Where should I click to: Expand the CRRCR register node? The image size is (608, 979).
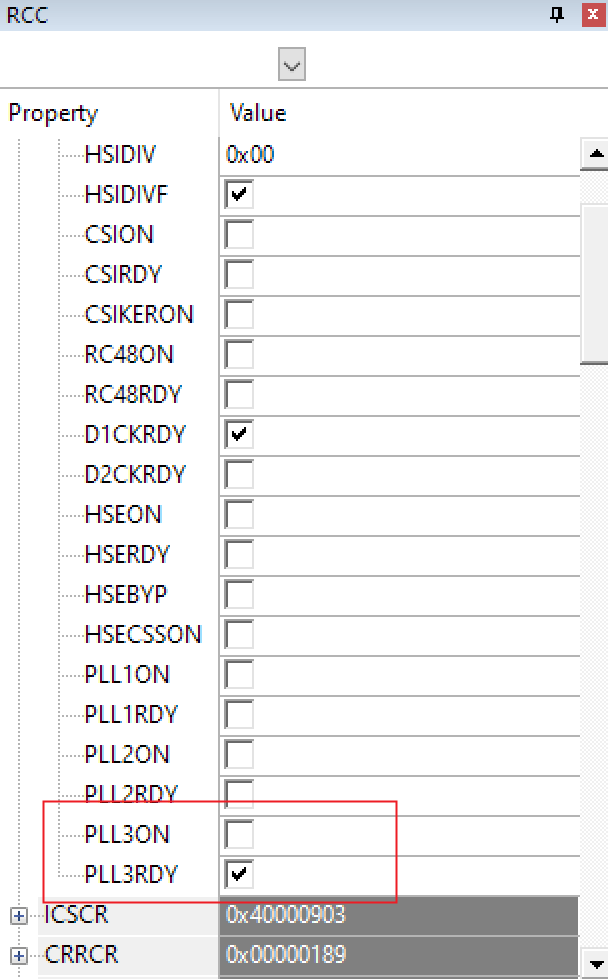[x=18, y=955]
